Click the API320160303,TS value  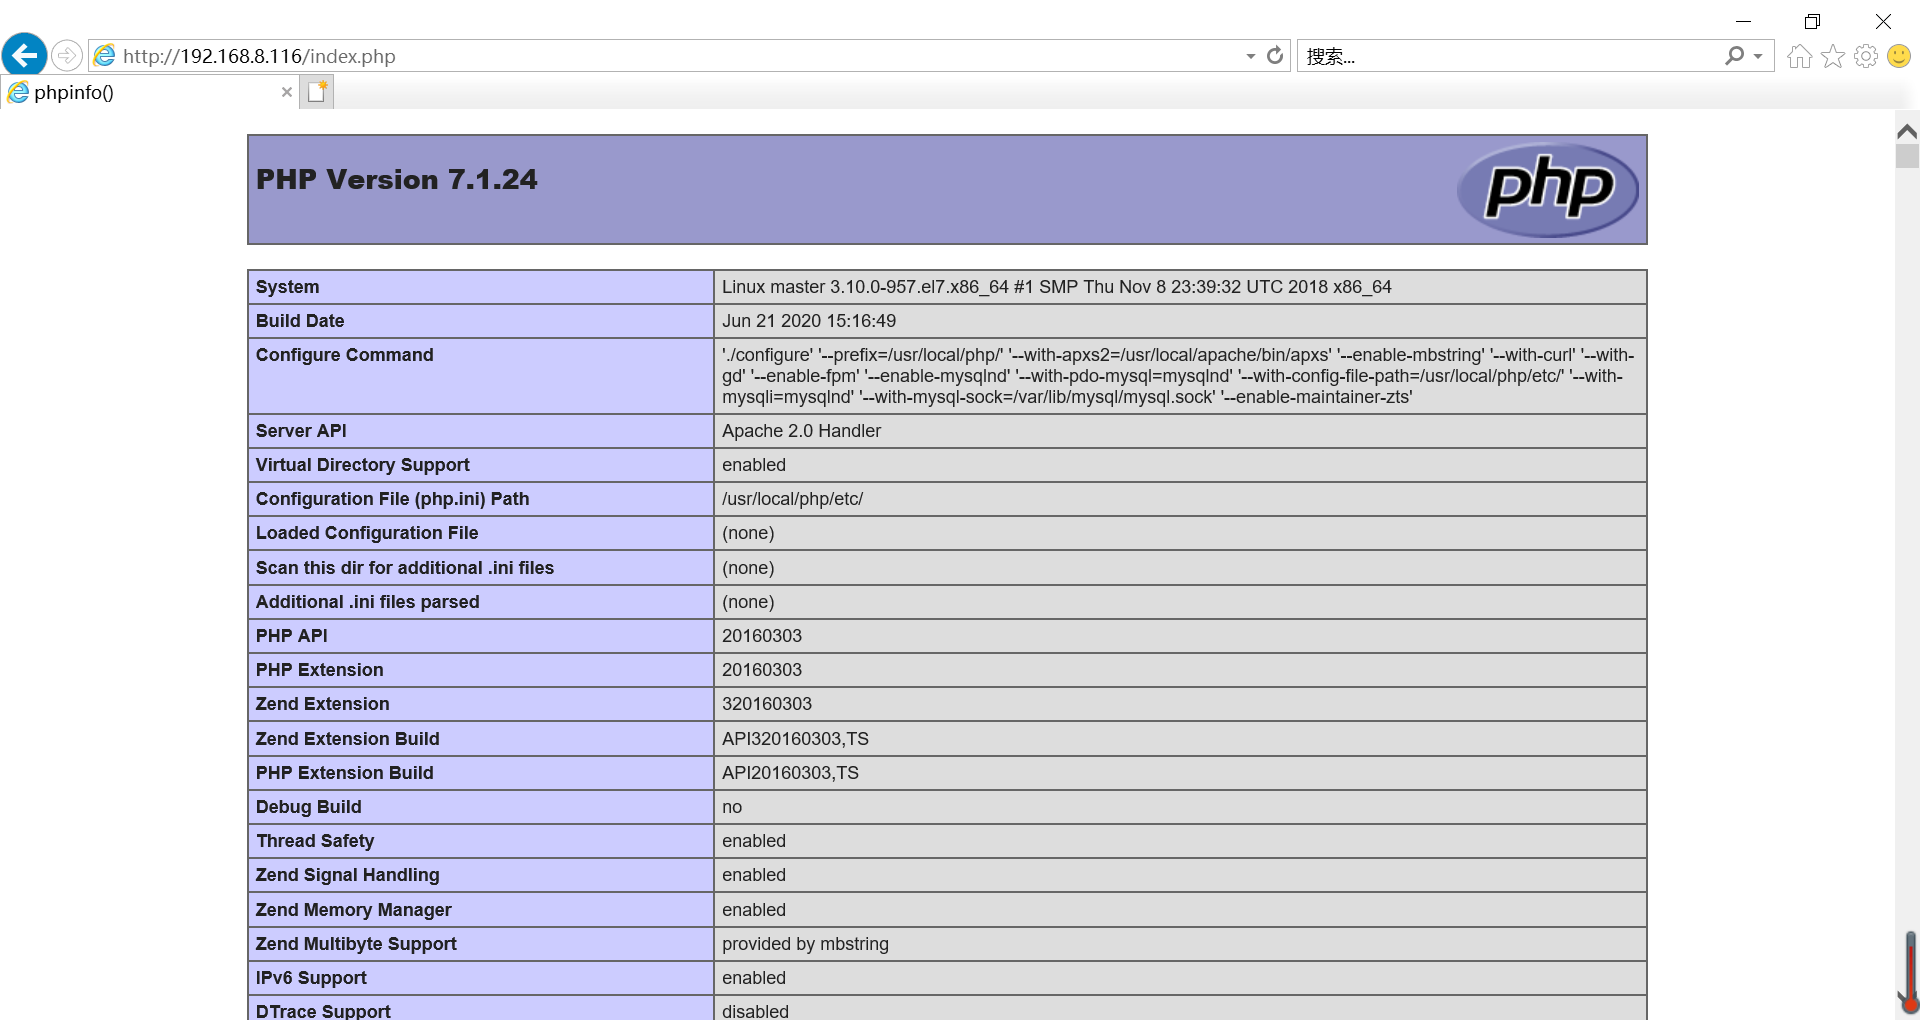tap(796, 739)
